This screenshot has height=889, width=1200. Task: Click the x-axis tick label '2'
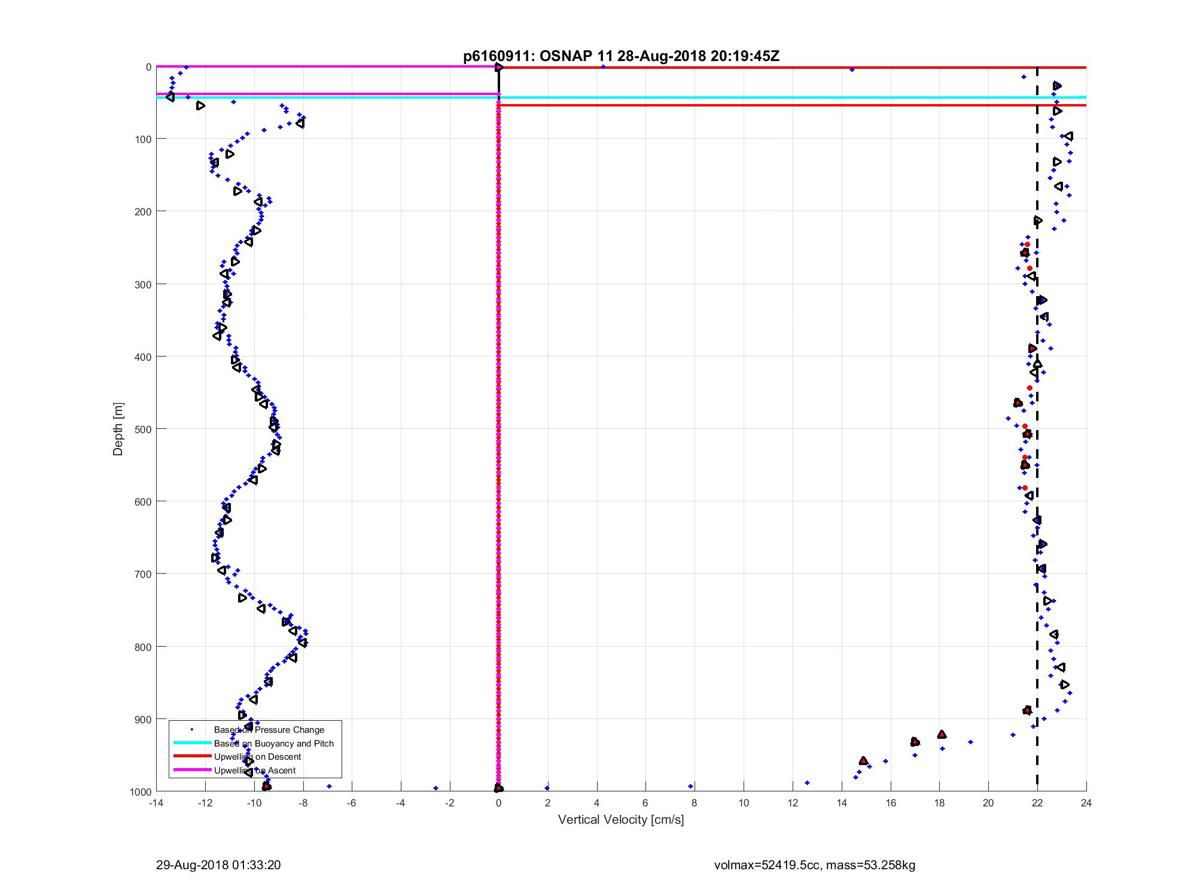[x=547, y=803]
